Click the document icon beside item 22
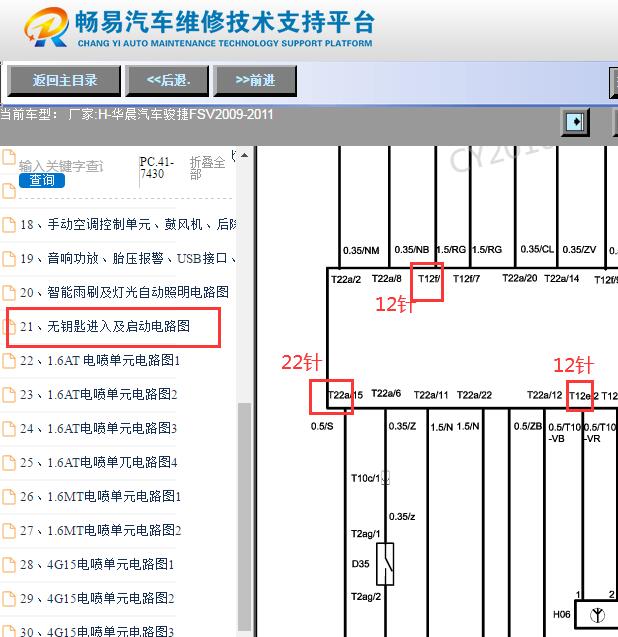Viewport: 618px width, 637px height. (x=9, y=360)
